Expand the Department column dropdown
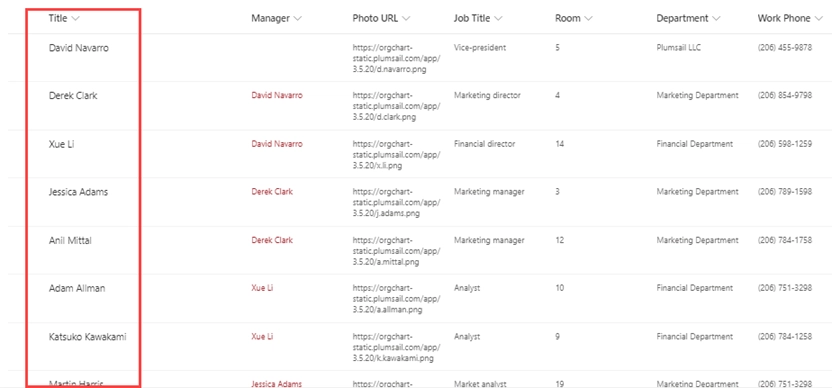The image size is (832, 388). 688,18
